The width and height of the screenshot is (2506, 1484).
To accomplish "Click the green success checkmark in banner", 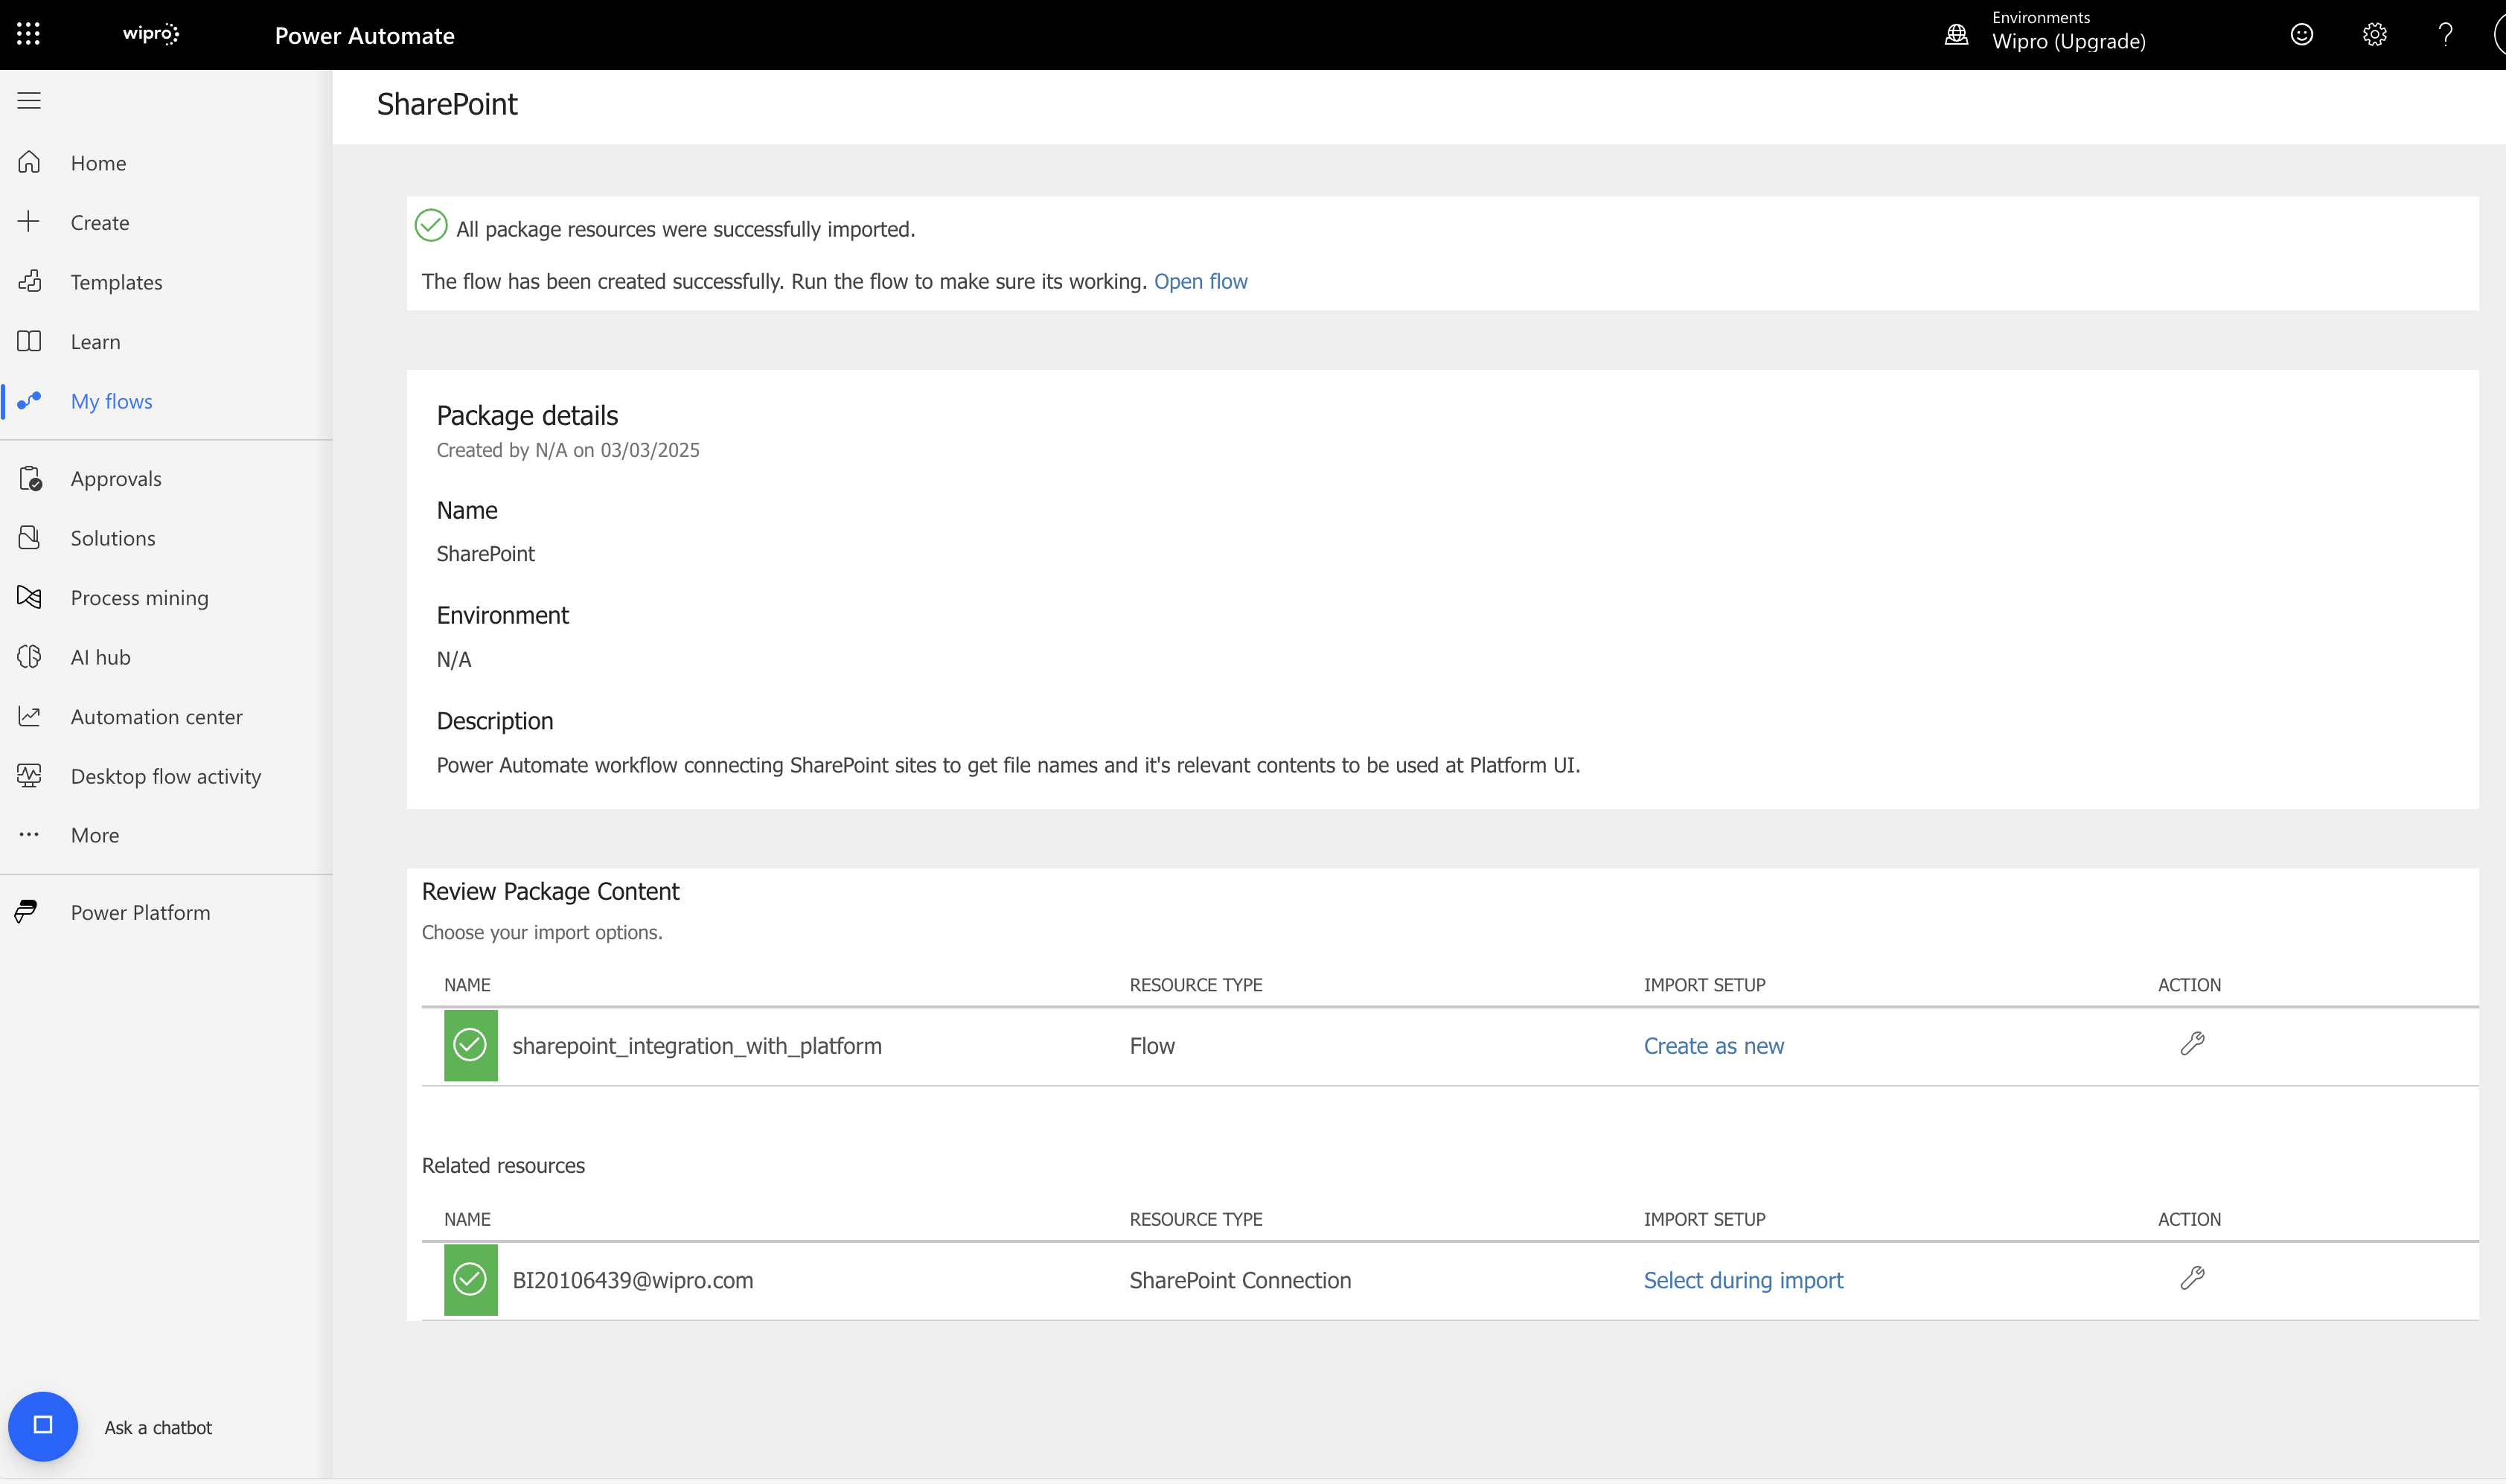I will [431, 225].
